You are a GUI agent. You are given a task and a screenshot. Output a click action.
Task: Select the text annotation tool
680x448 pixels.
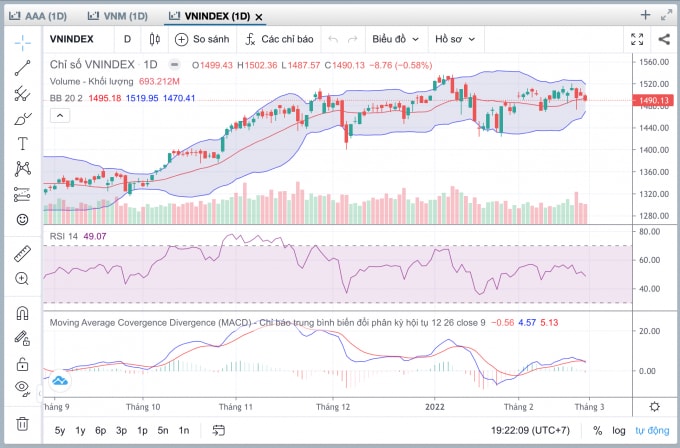coord(23,144)
